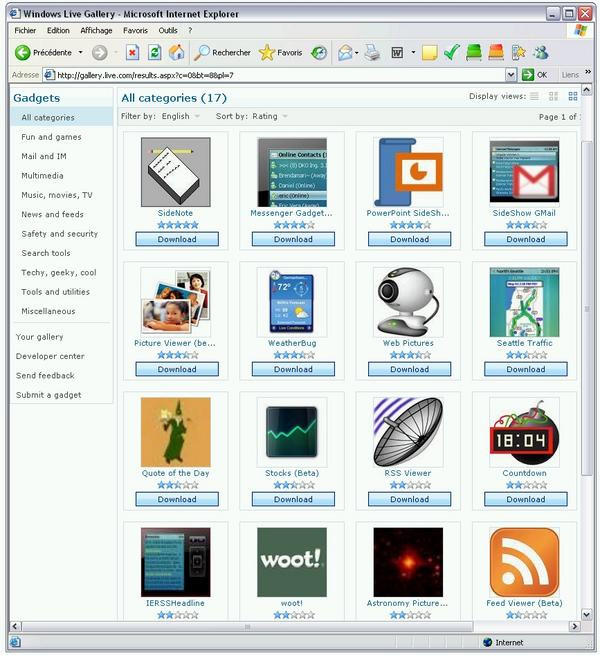Image resolution: width=600 pixels, height=655 pixels.
Task: Open the home page house icon
Action: click(x=177, y=53)
